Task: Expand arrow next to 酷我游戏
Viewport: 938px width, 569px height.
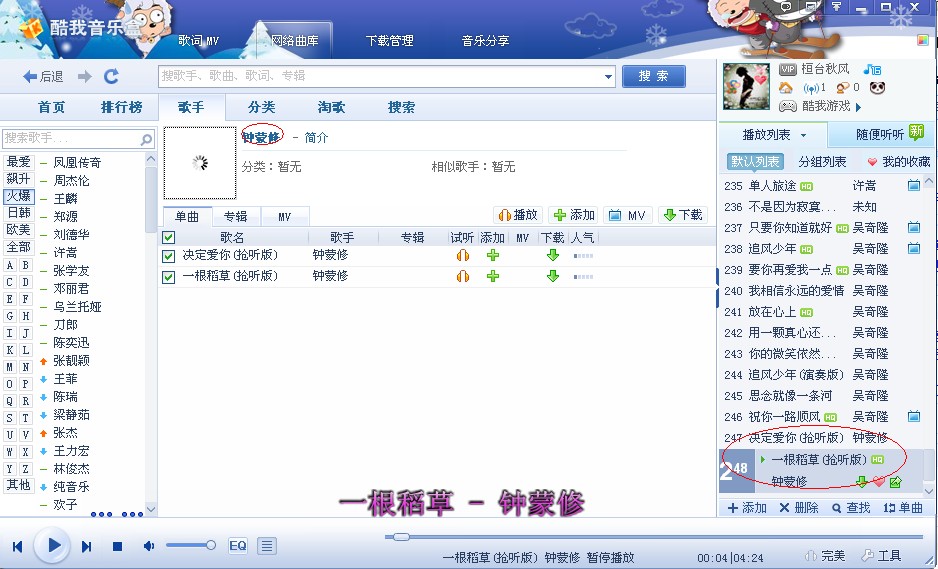Action: (858, 107)
